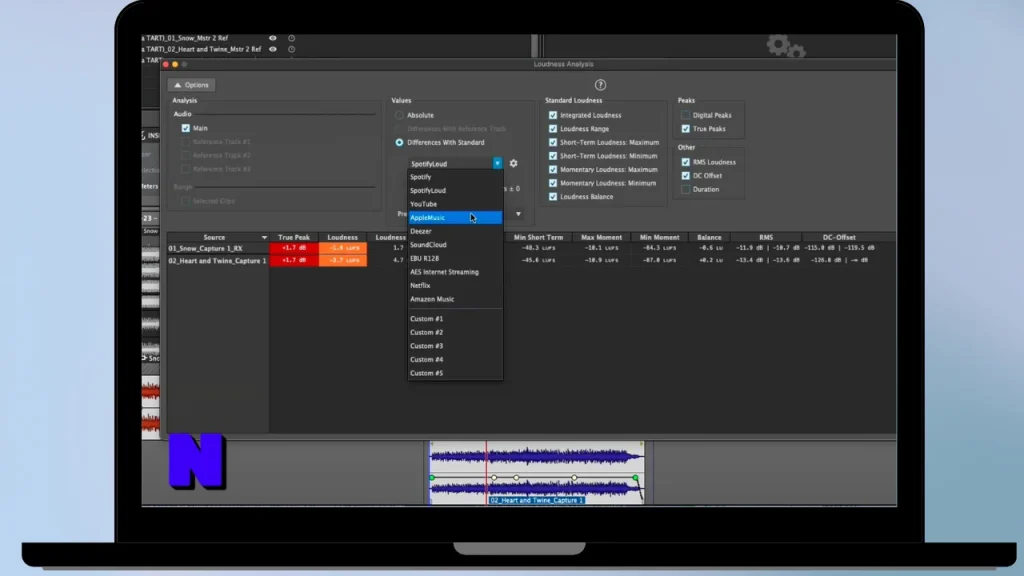Click True Peak column header
The width and height of the screenshot is (1024, 576).
point(294,238)
